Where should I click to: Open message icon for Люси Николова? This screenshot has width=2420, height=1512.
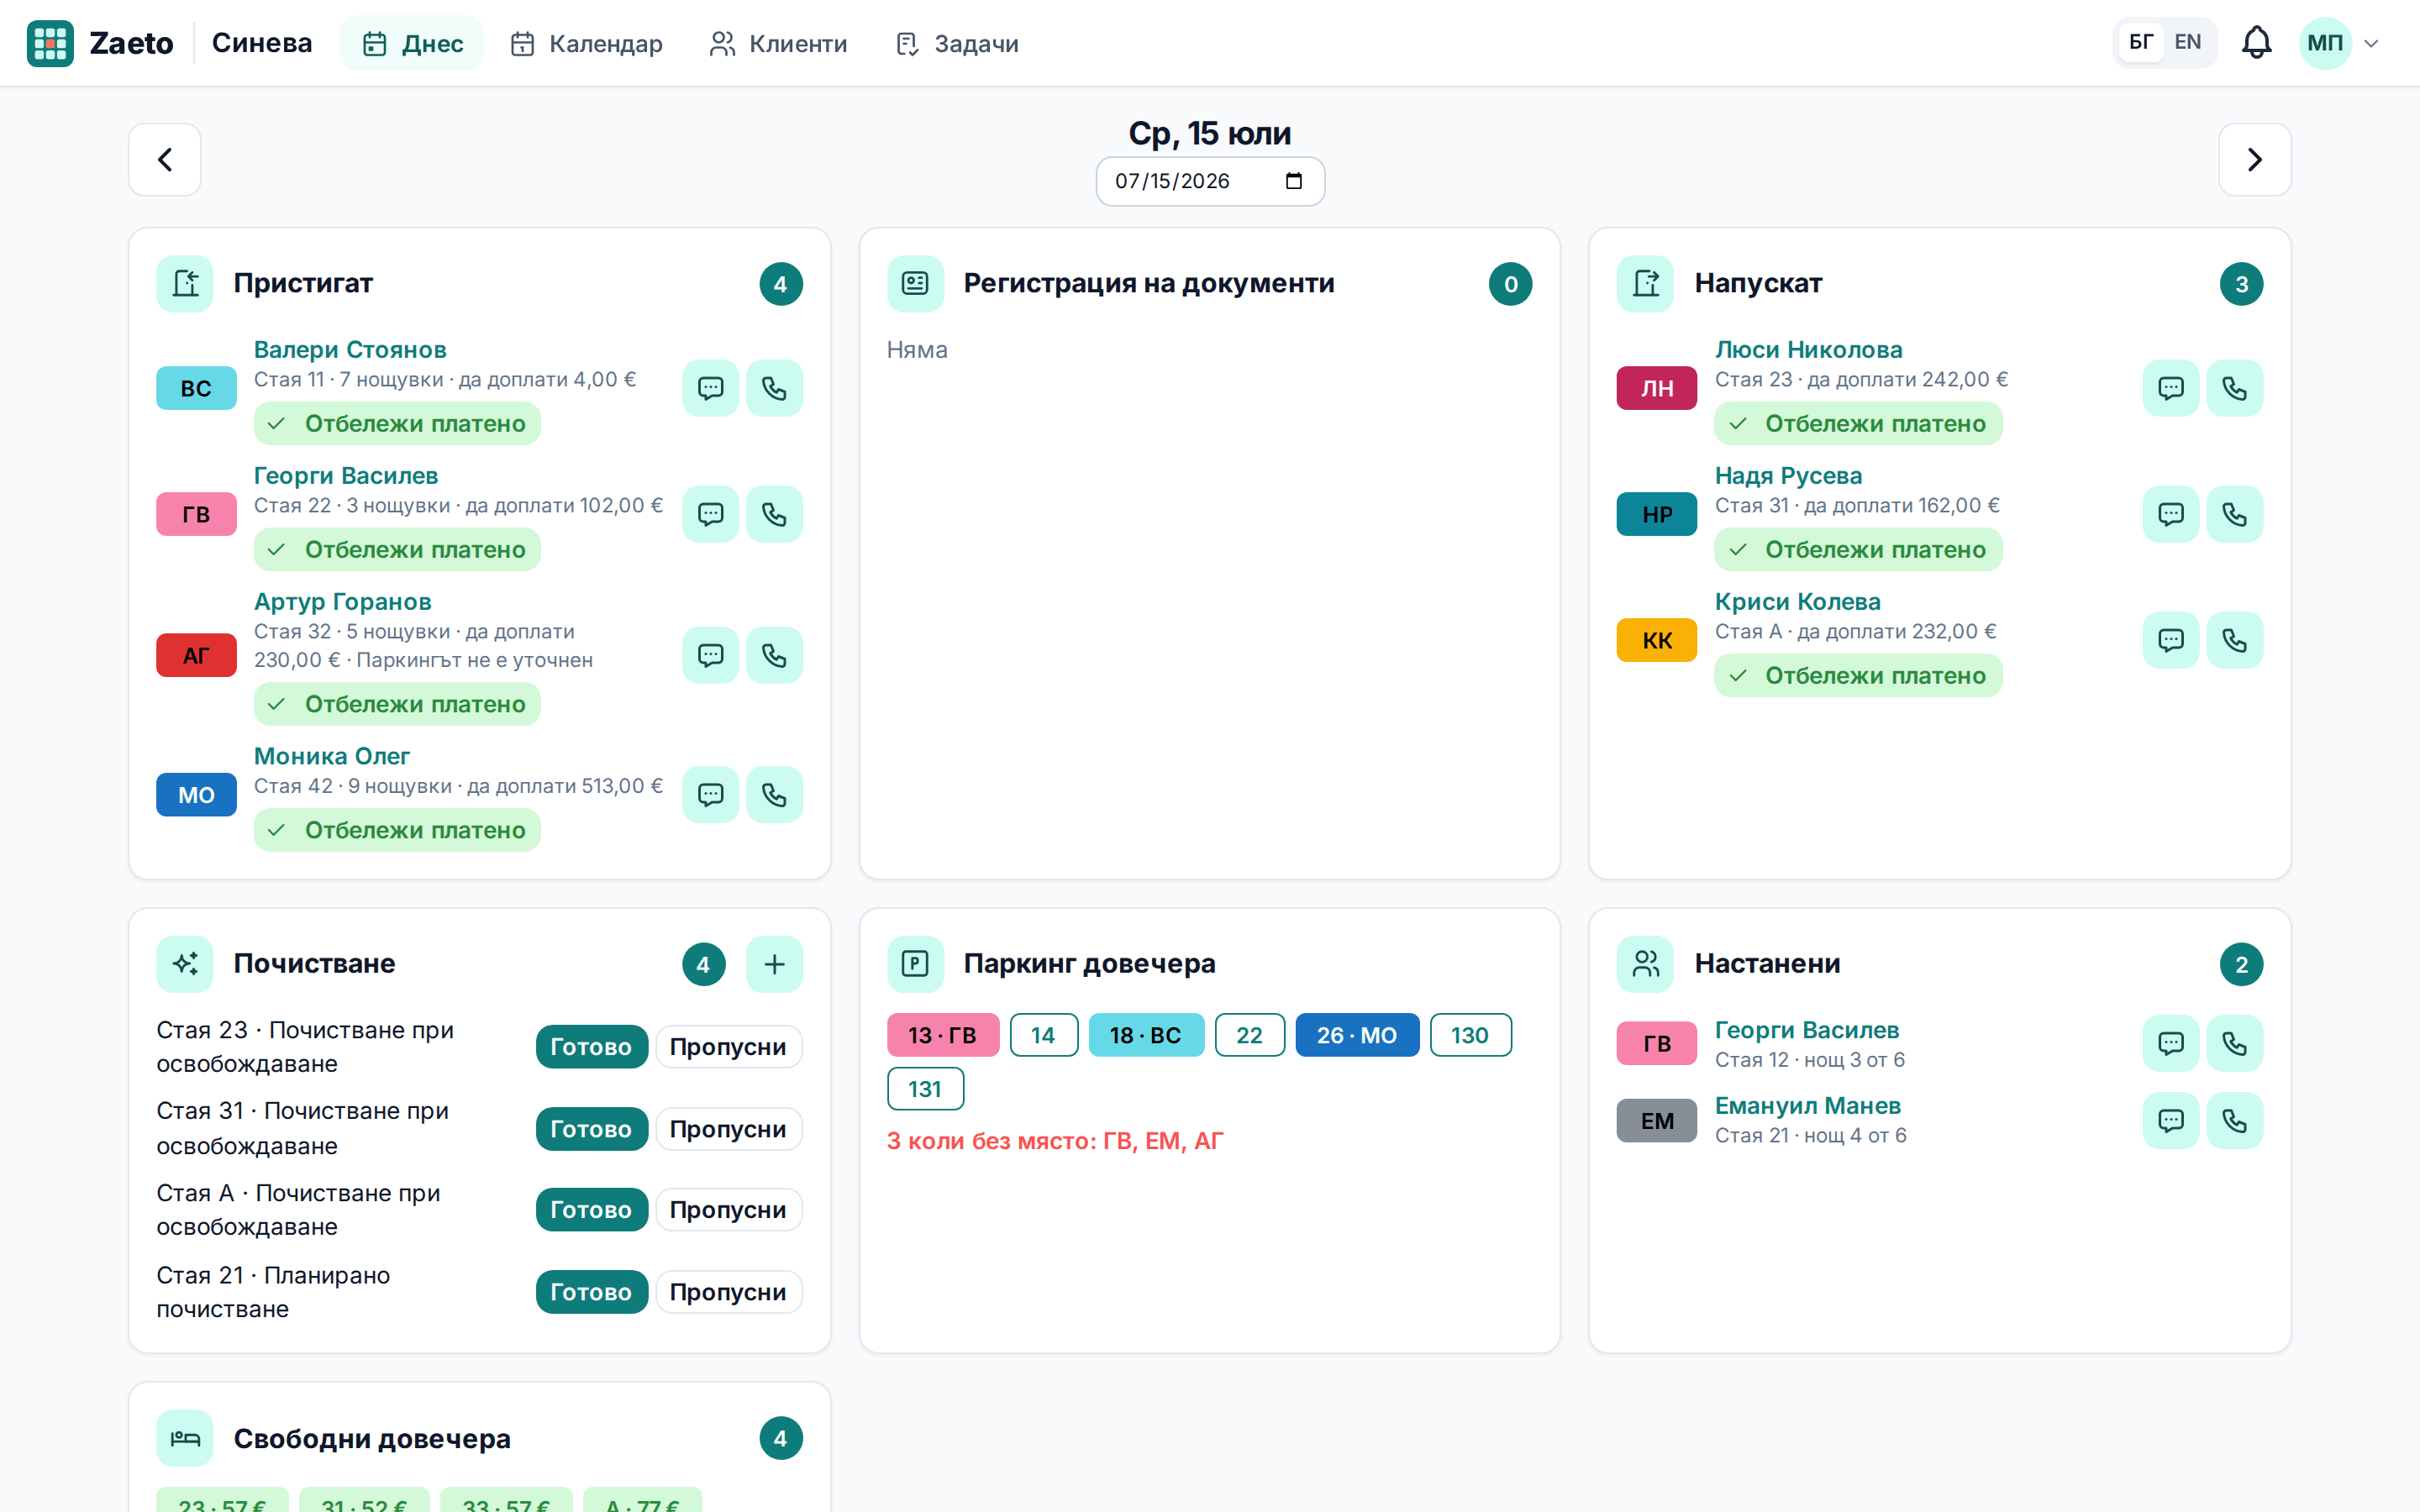tap(2170, 388)
